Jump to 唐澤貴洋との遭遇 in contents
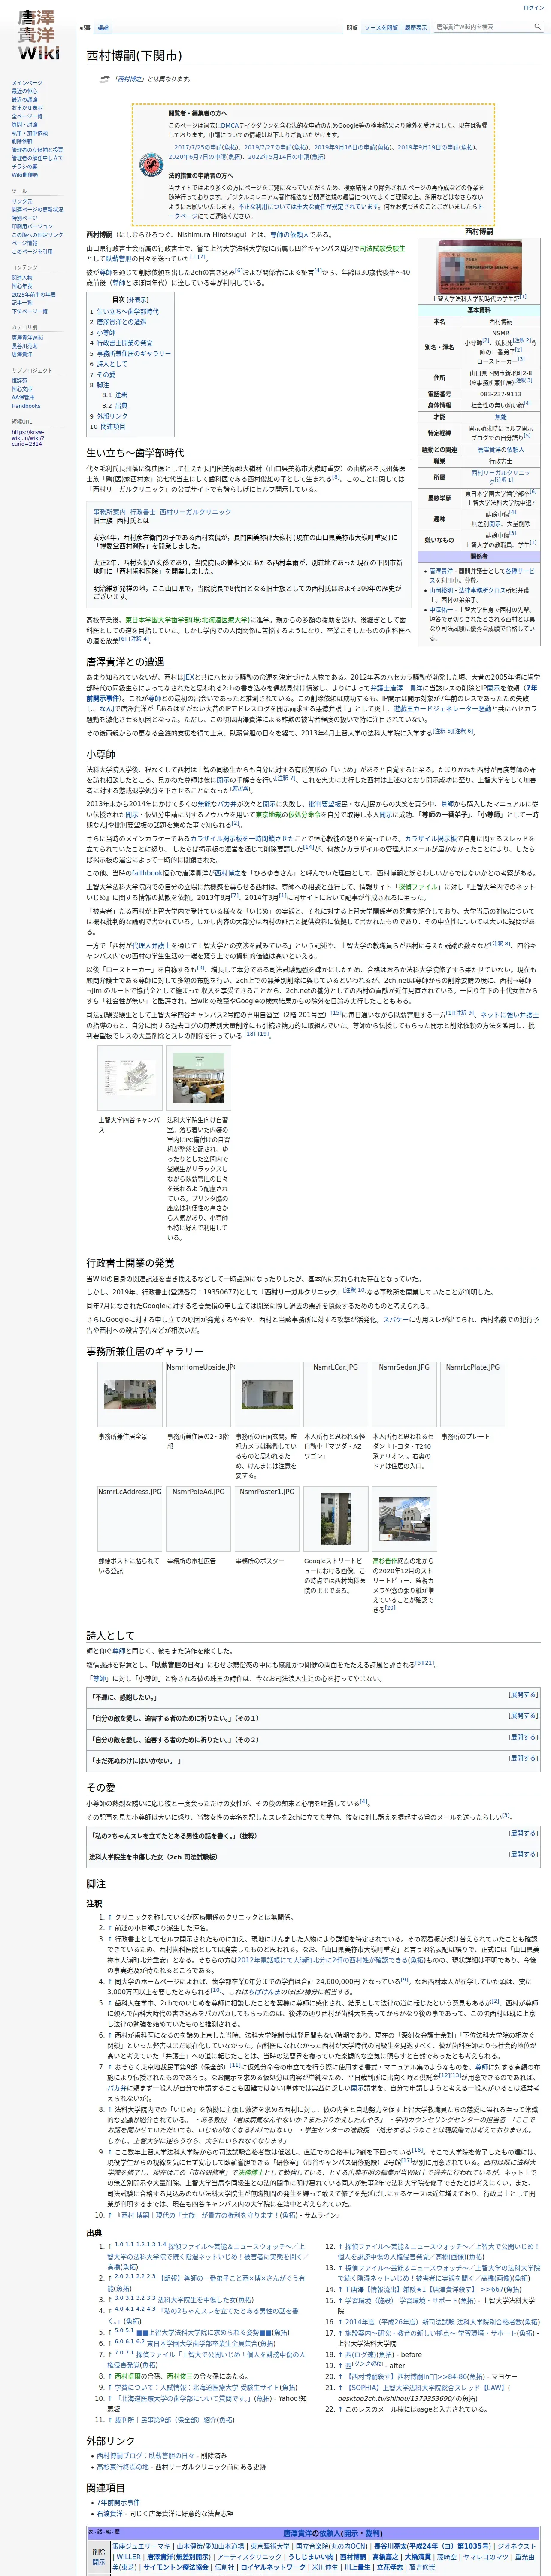The width and height of the screenshot is (551, 2576). pos(121,322)
